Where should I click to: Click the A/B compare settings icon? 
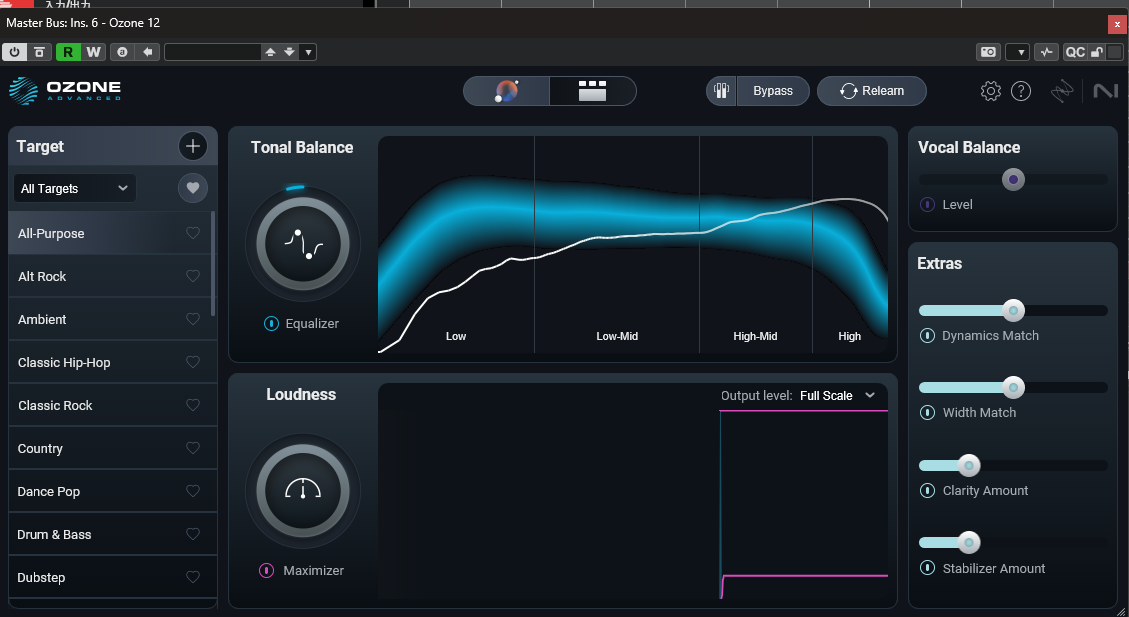[x=122, y=52]
